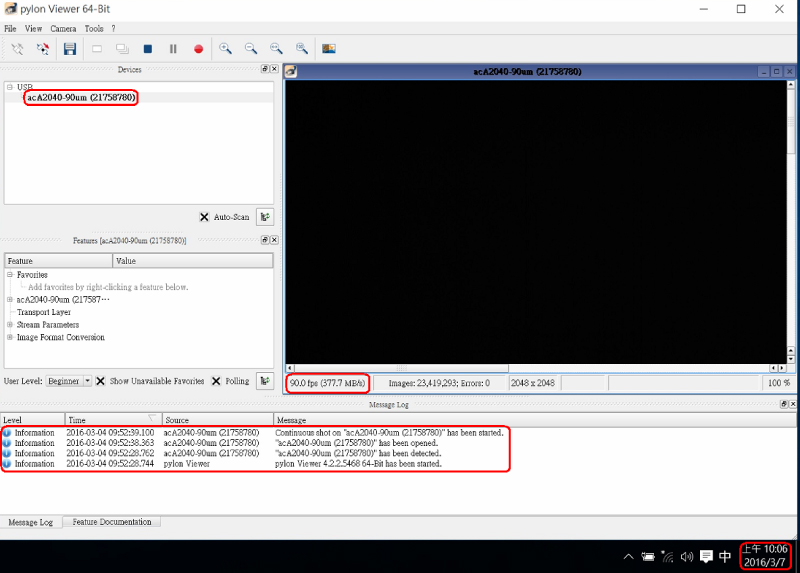Stop the continuous image grab
This screenshot has height=573, width=800.
click(x=148, y=48)
